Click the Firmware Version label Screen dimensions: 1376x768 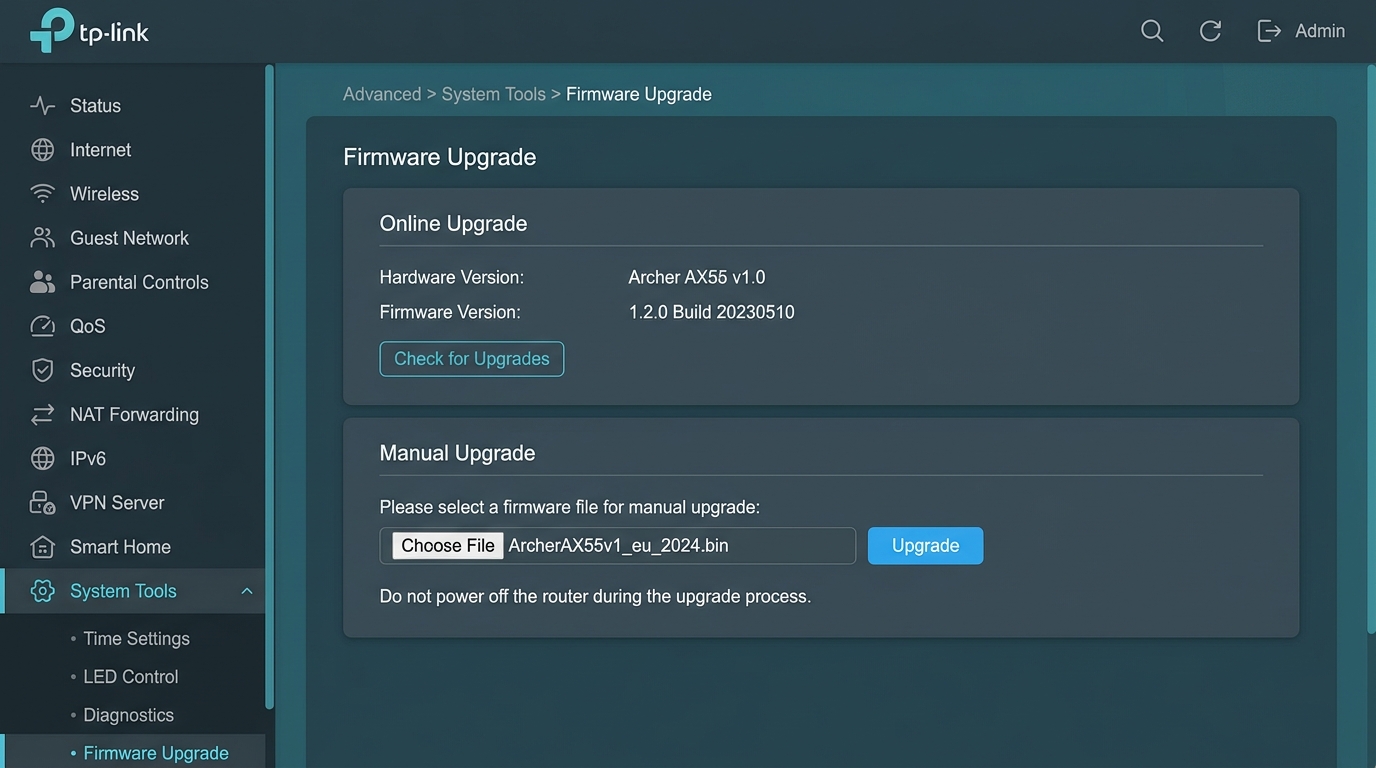(450, 312)
